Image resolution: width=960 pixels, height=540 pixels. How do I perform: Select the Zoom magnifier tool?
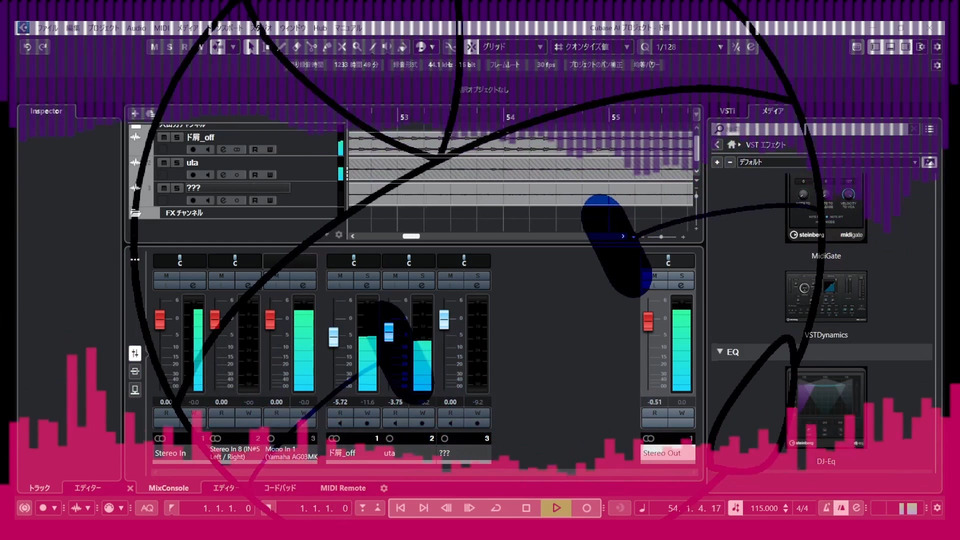pos(357,47)
